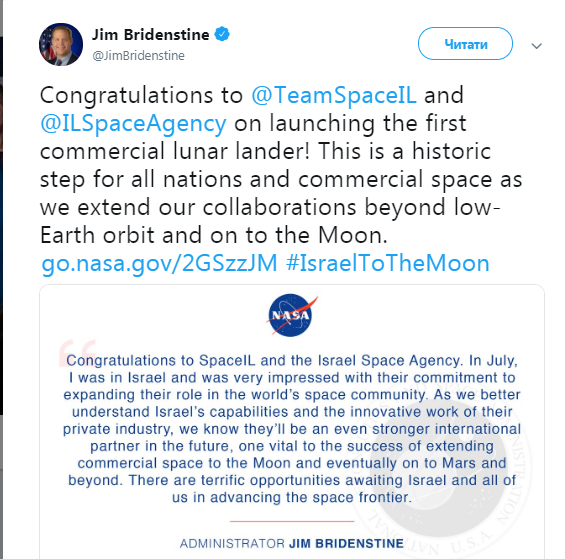Click the red quotation mark graphic
Image resolution: width=565 pixels, height=559 pixels.
click(77, 352)
